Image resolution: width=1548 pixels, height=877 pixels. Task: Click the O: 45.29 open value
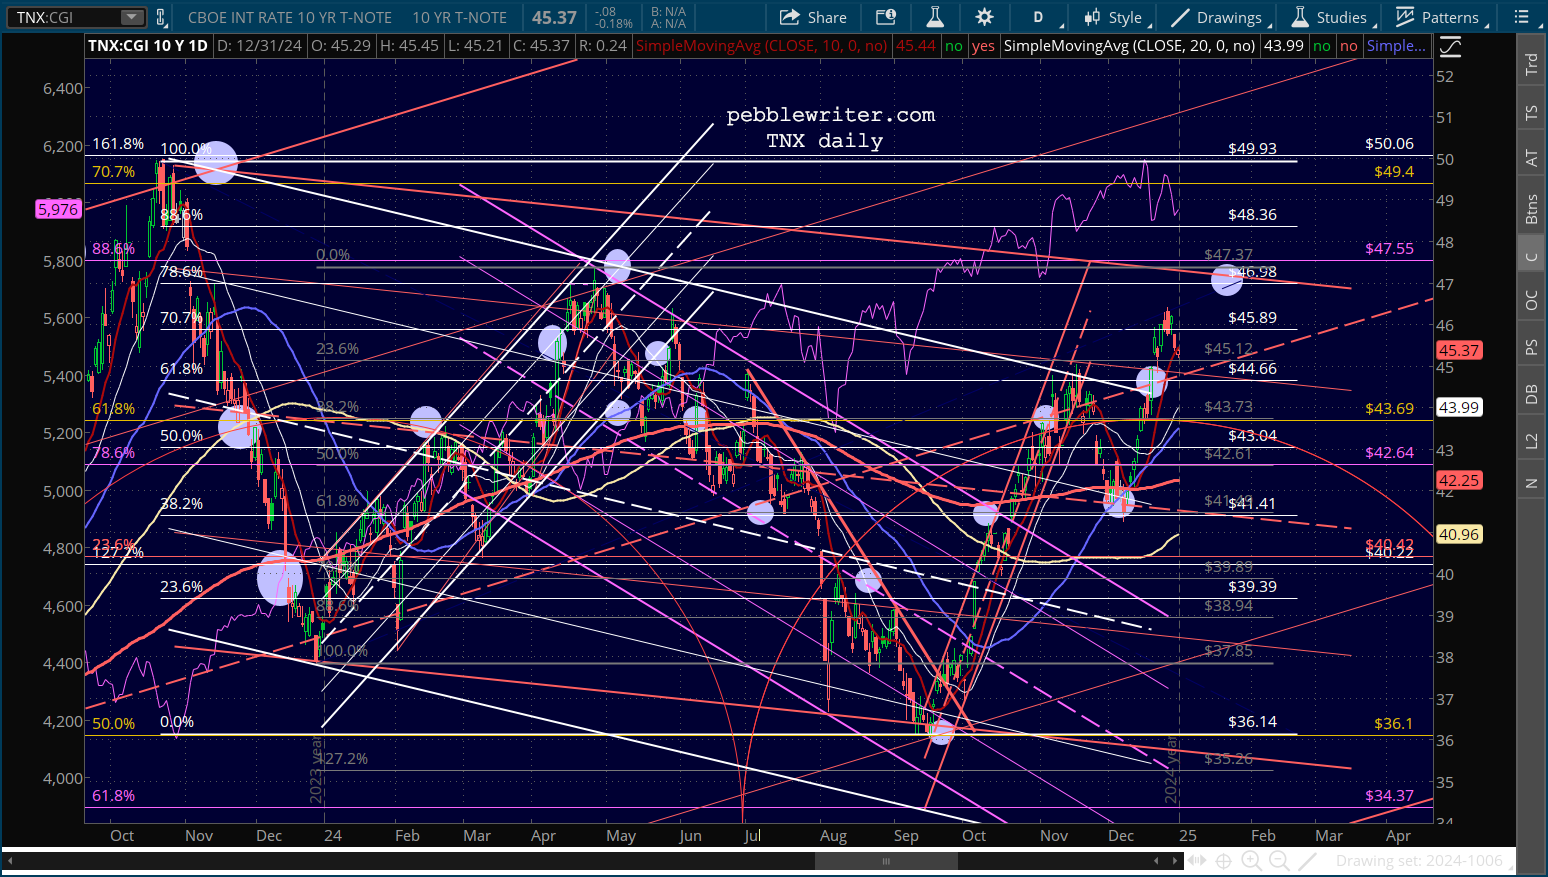click(341, 46)
